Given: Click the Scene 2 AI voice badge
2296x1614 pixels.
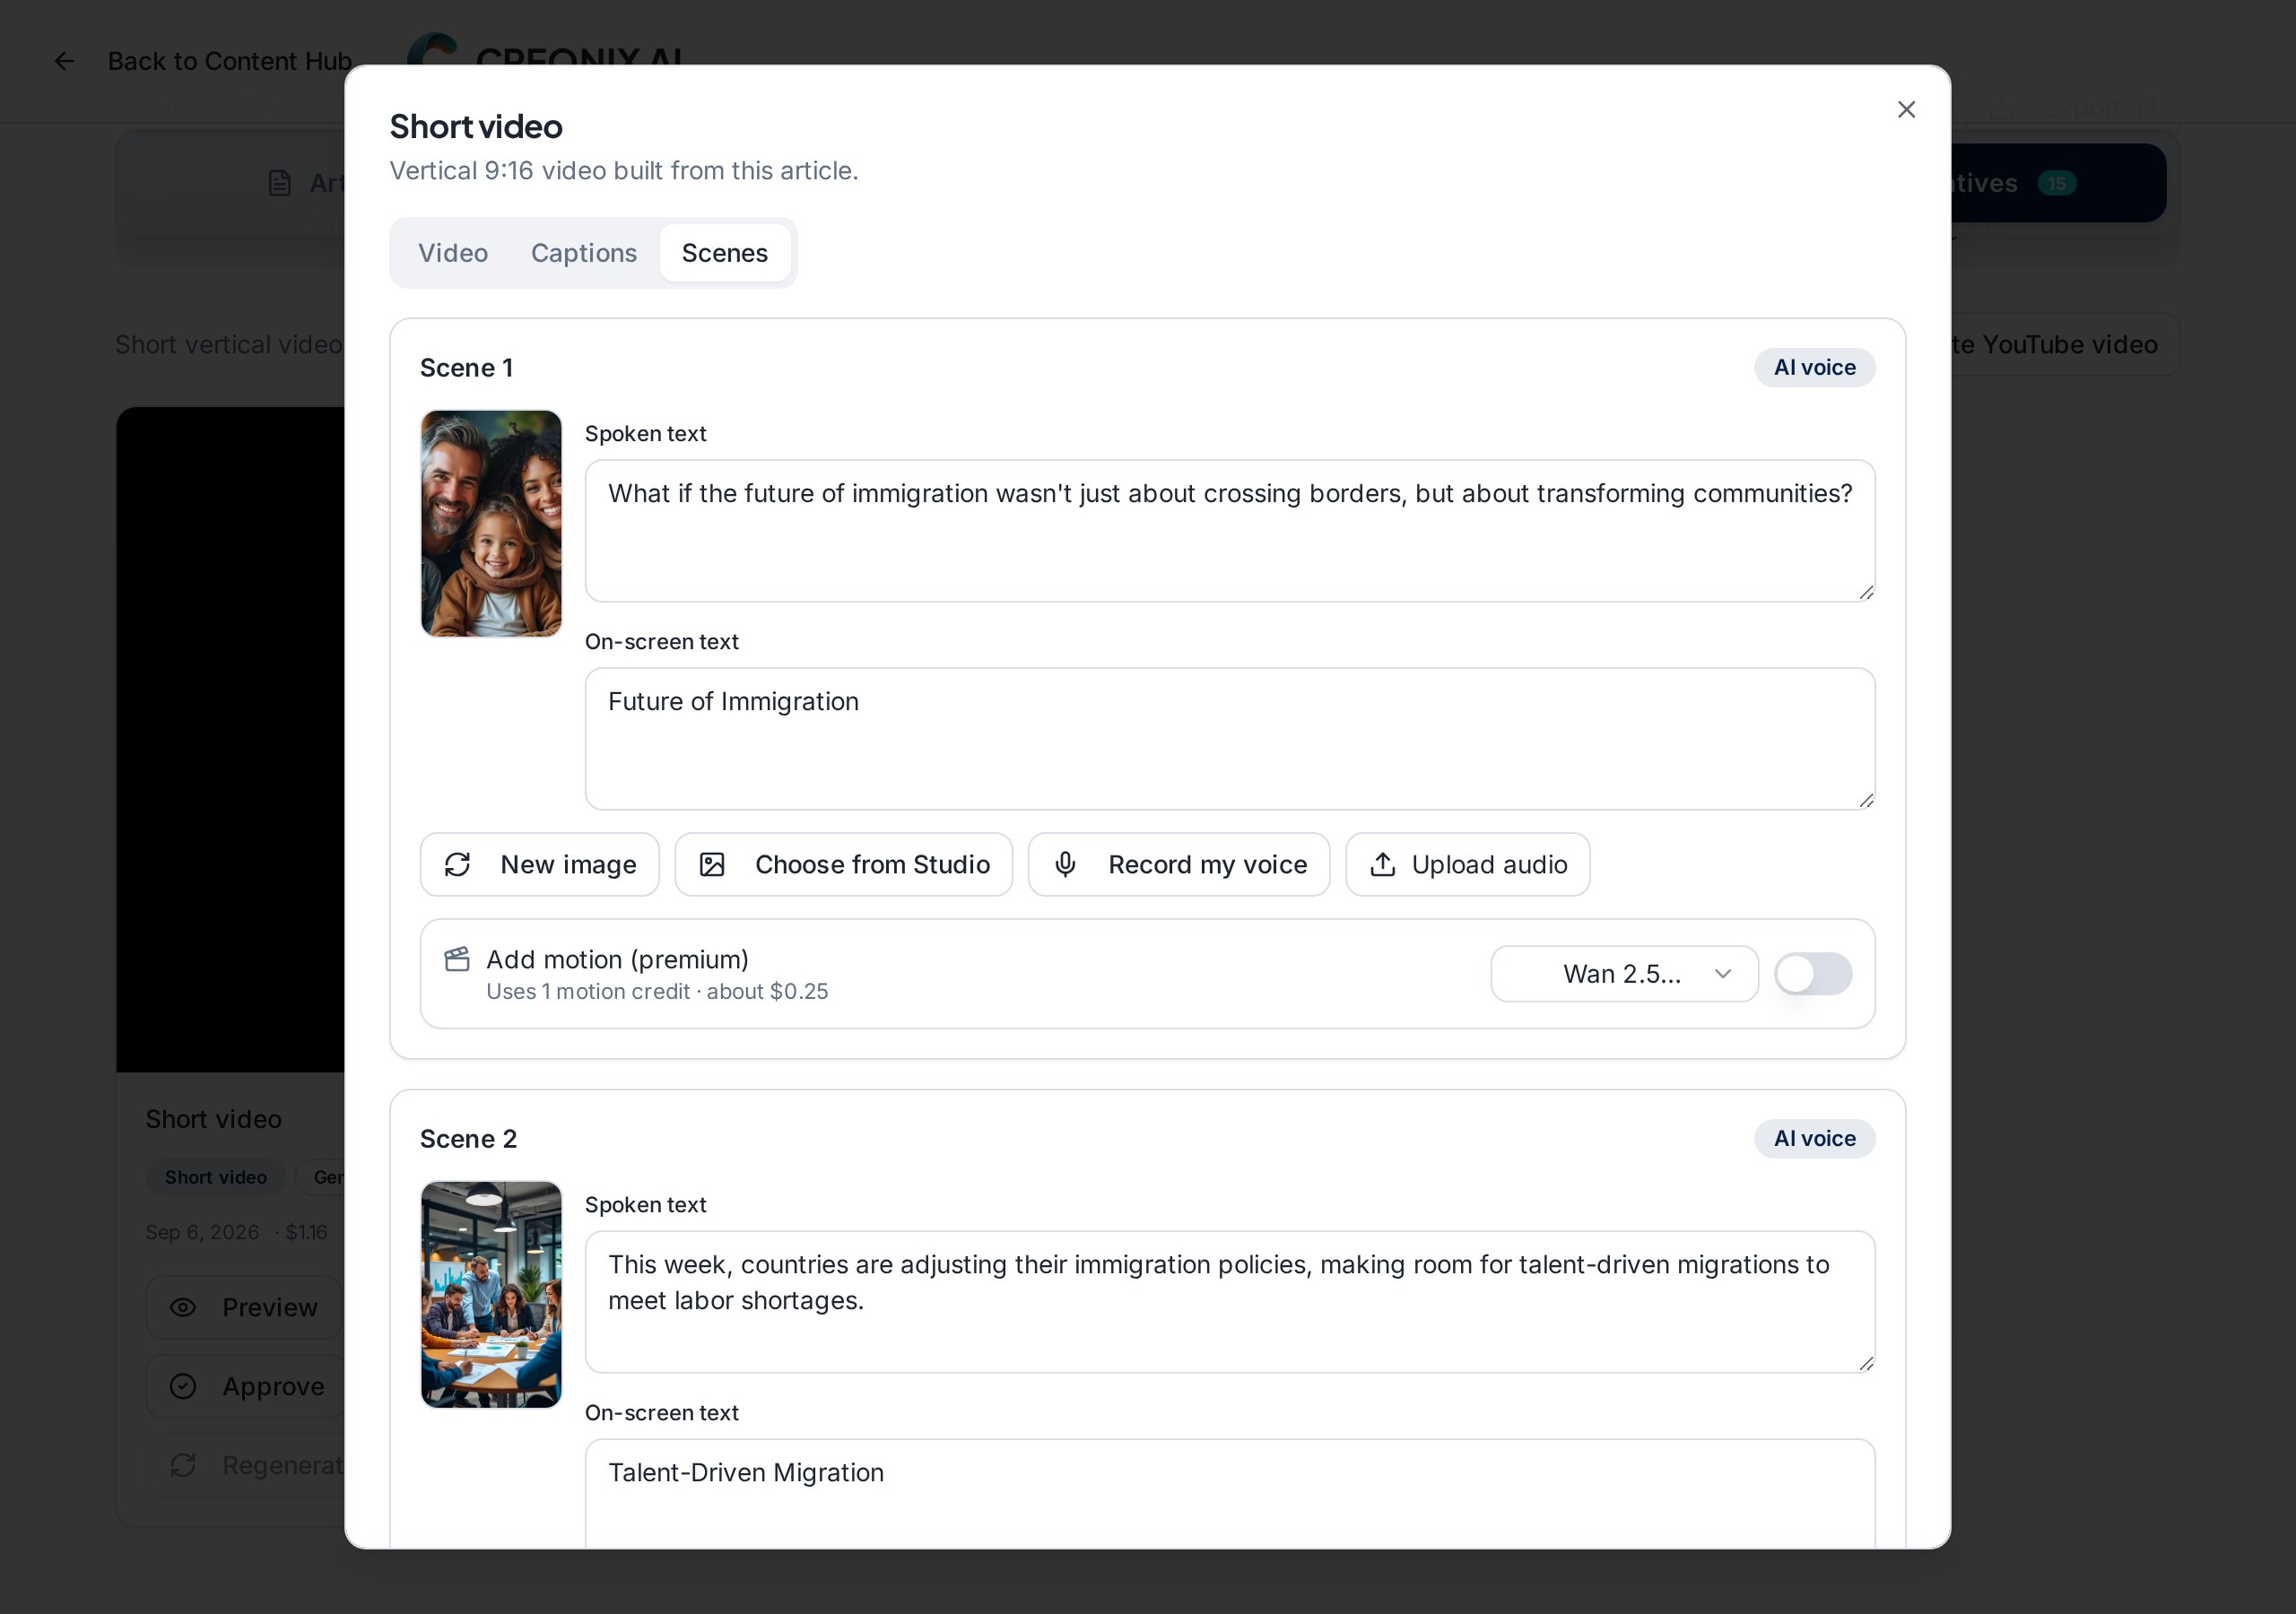Looking at the screenshot, I should pos(1815,1139).
